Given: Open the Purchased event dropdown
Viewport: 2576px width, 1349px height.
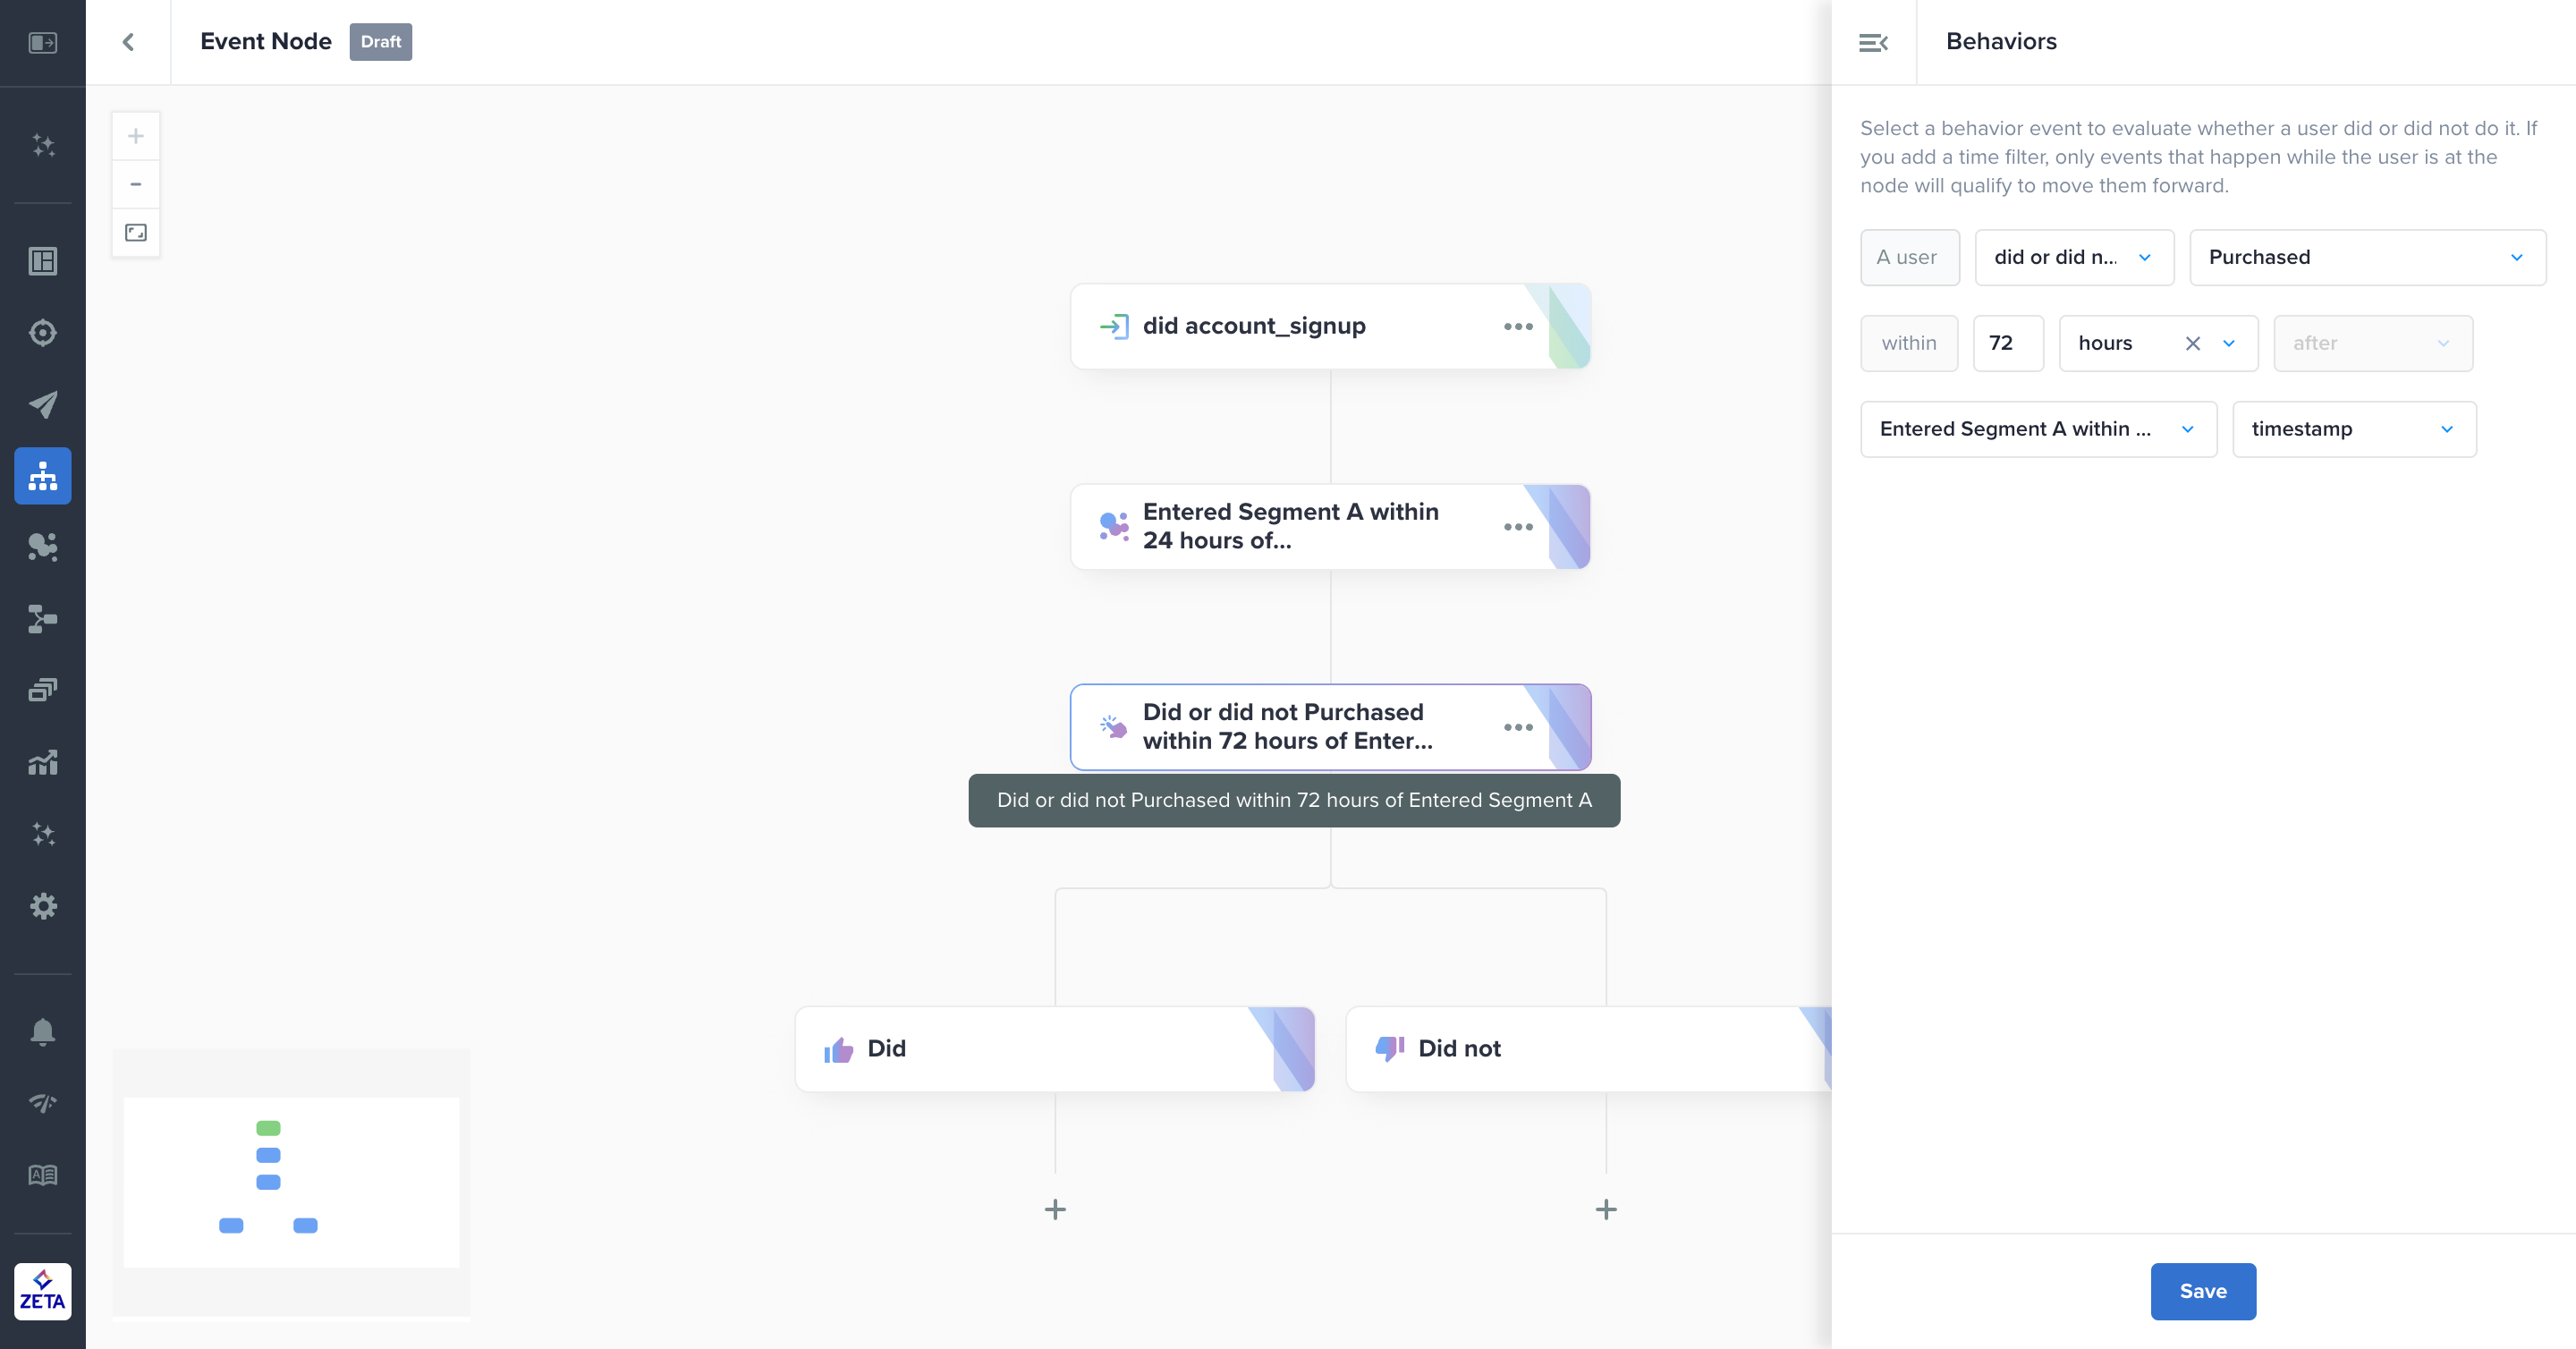Looking at the screenshot, I should coord(2366,258).
